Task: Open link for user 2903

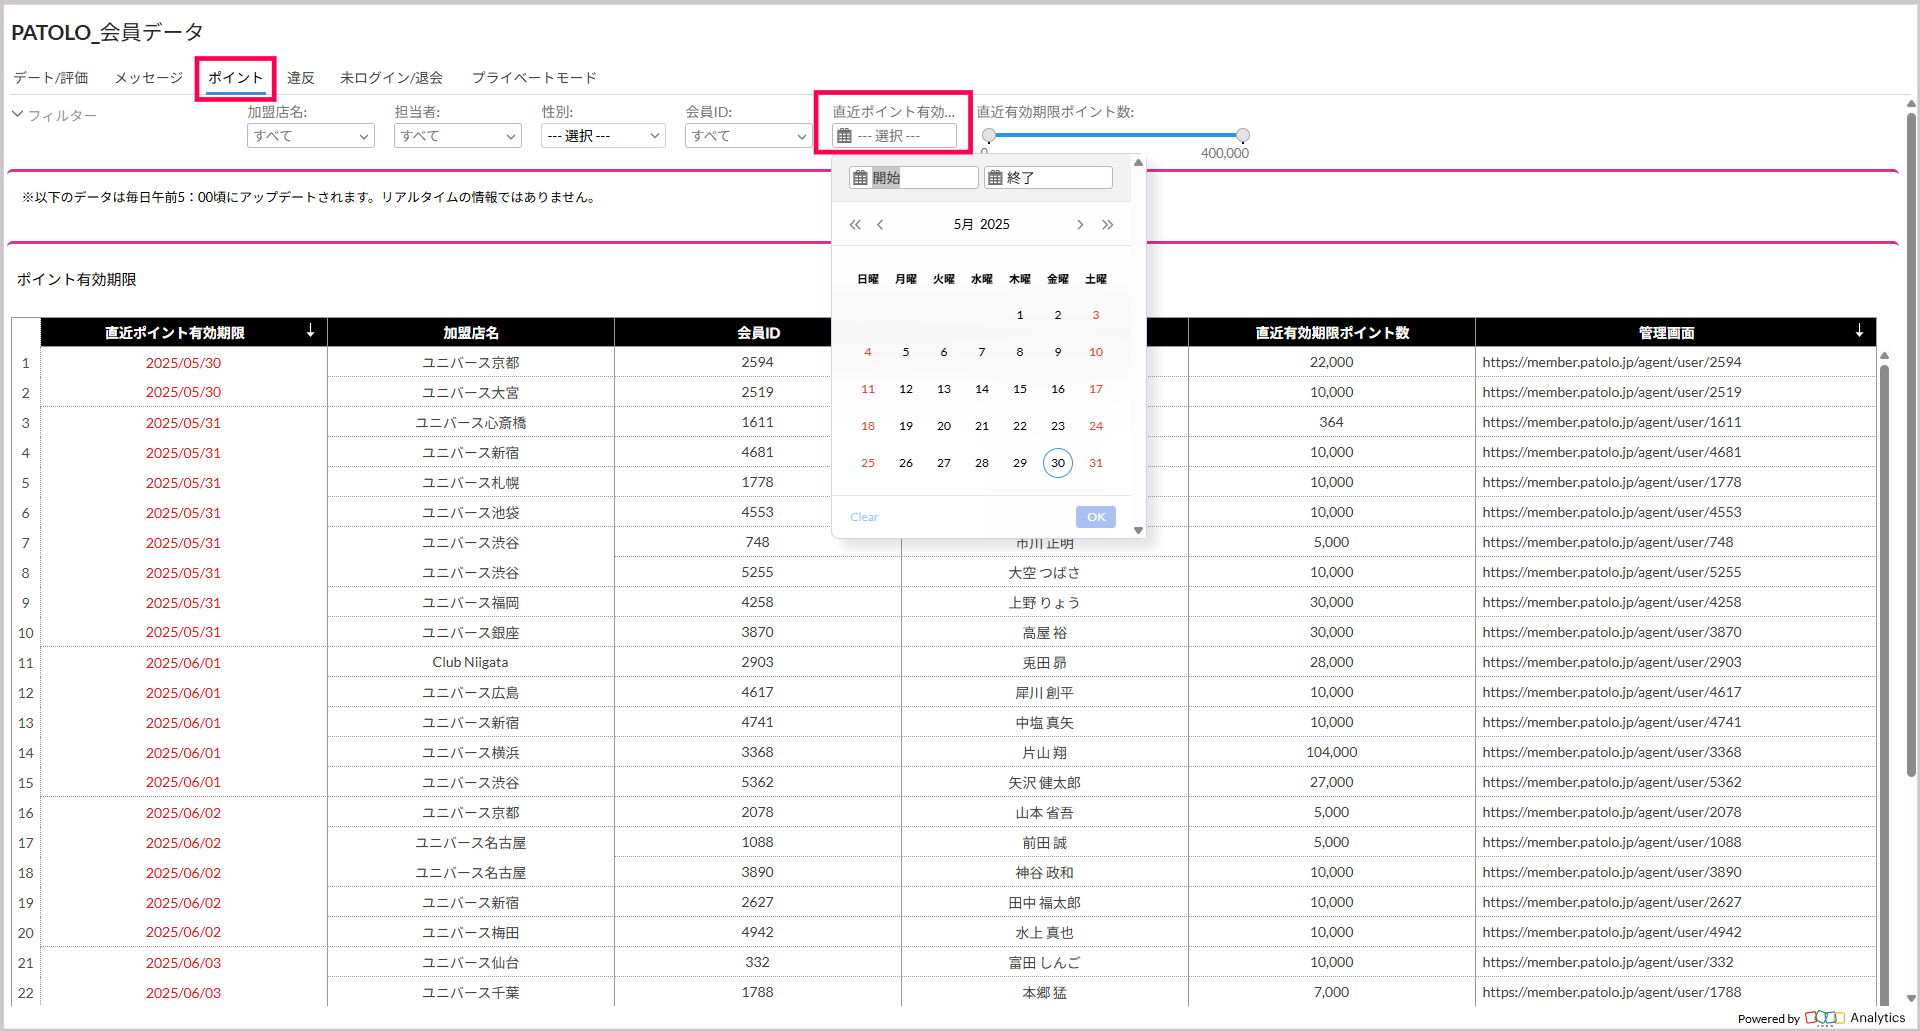Action: point(1612,662)
